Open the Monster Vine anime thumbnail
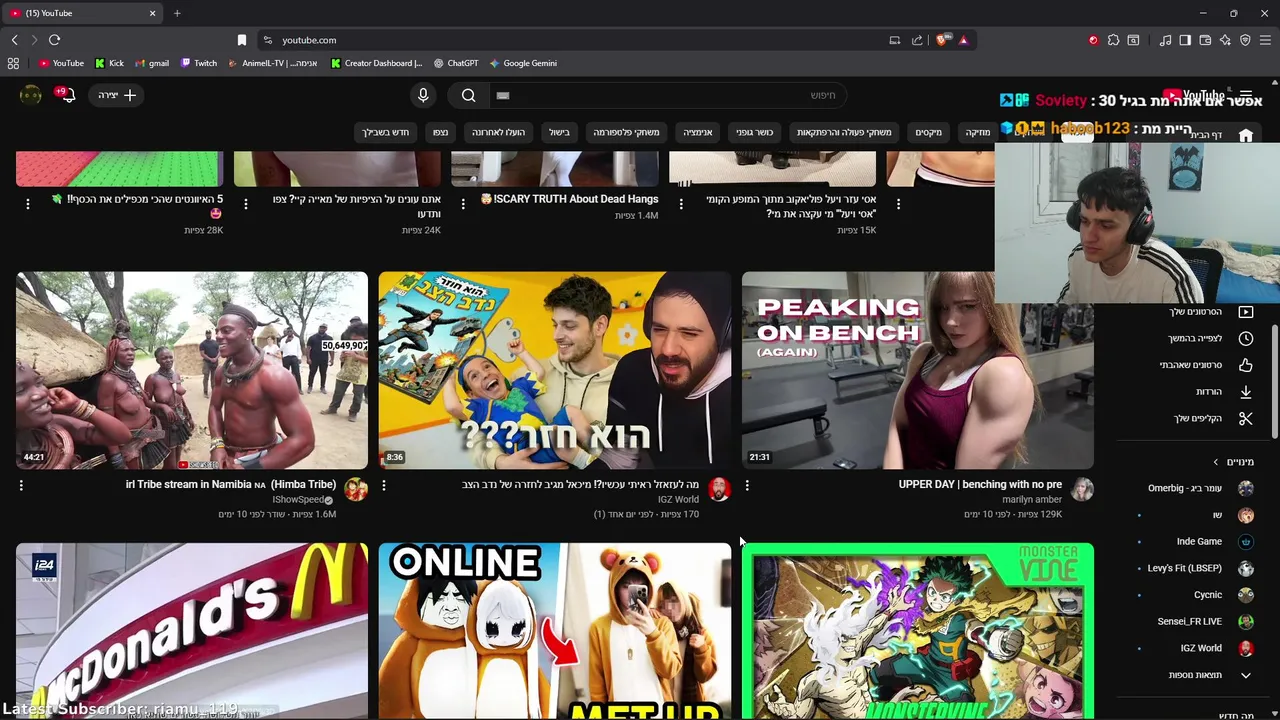This screenshot has width=1280, height=720. click(x=918, y=630)
